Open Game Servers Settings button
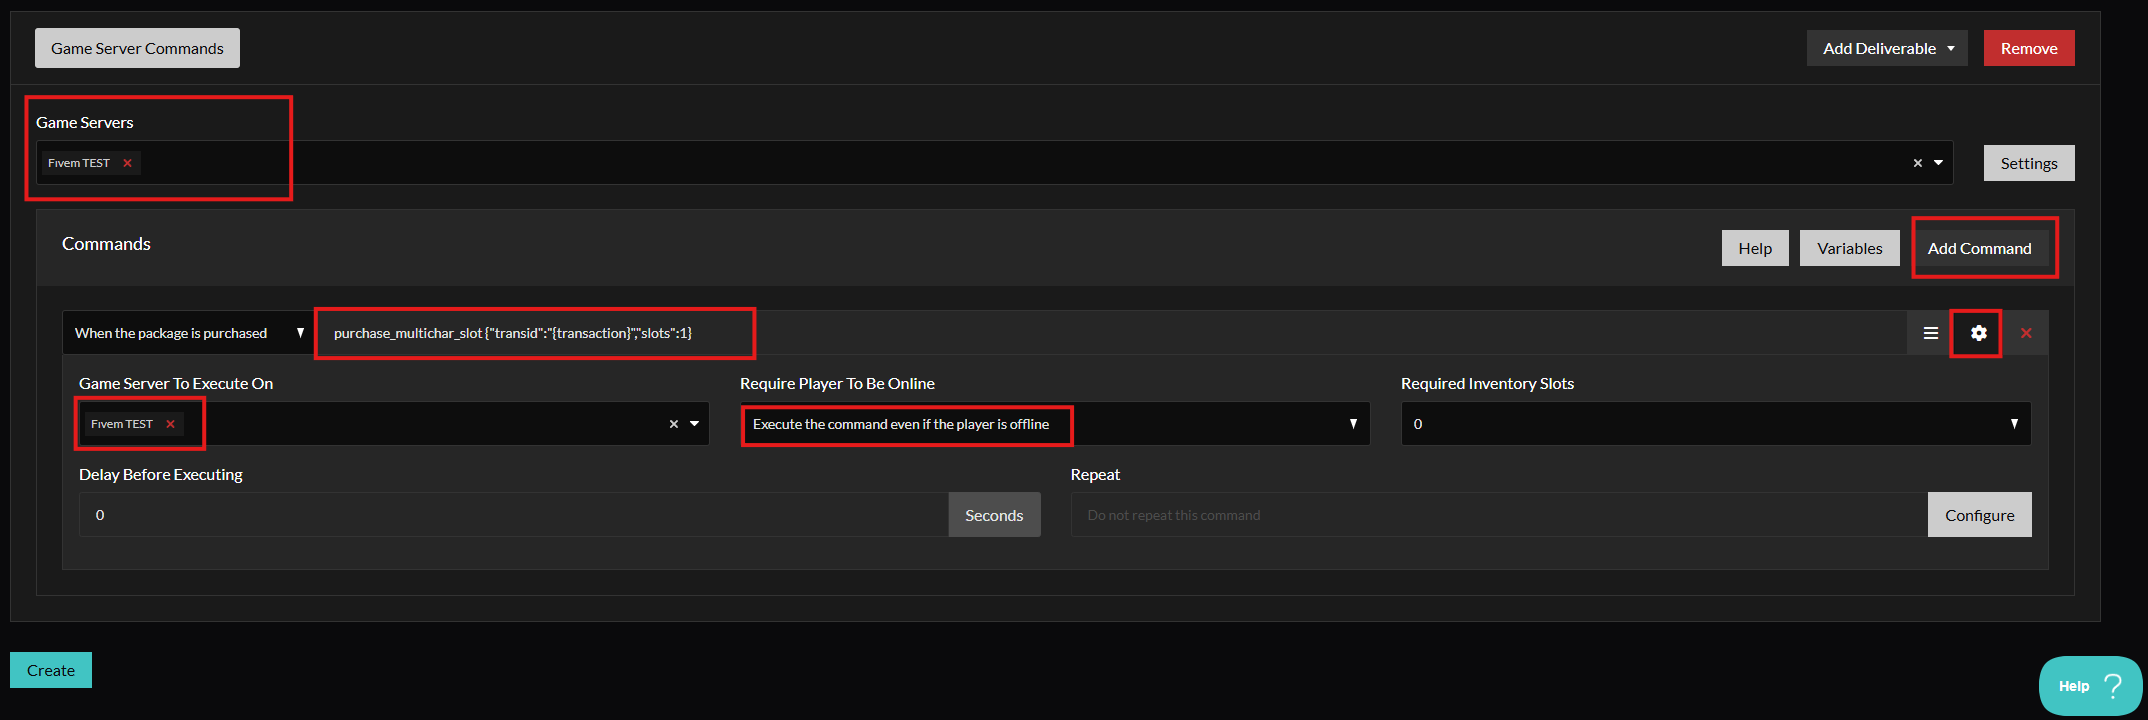This screenshot has height=720, width=2148. (x=2029, y=163)
